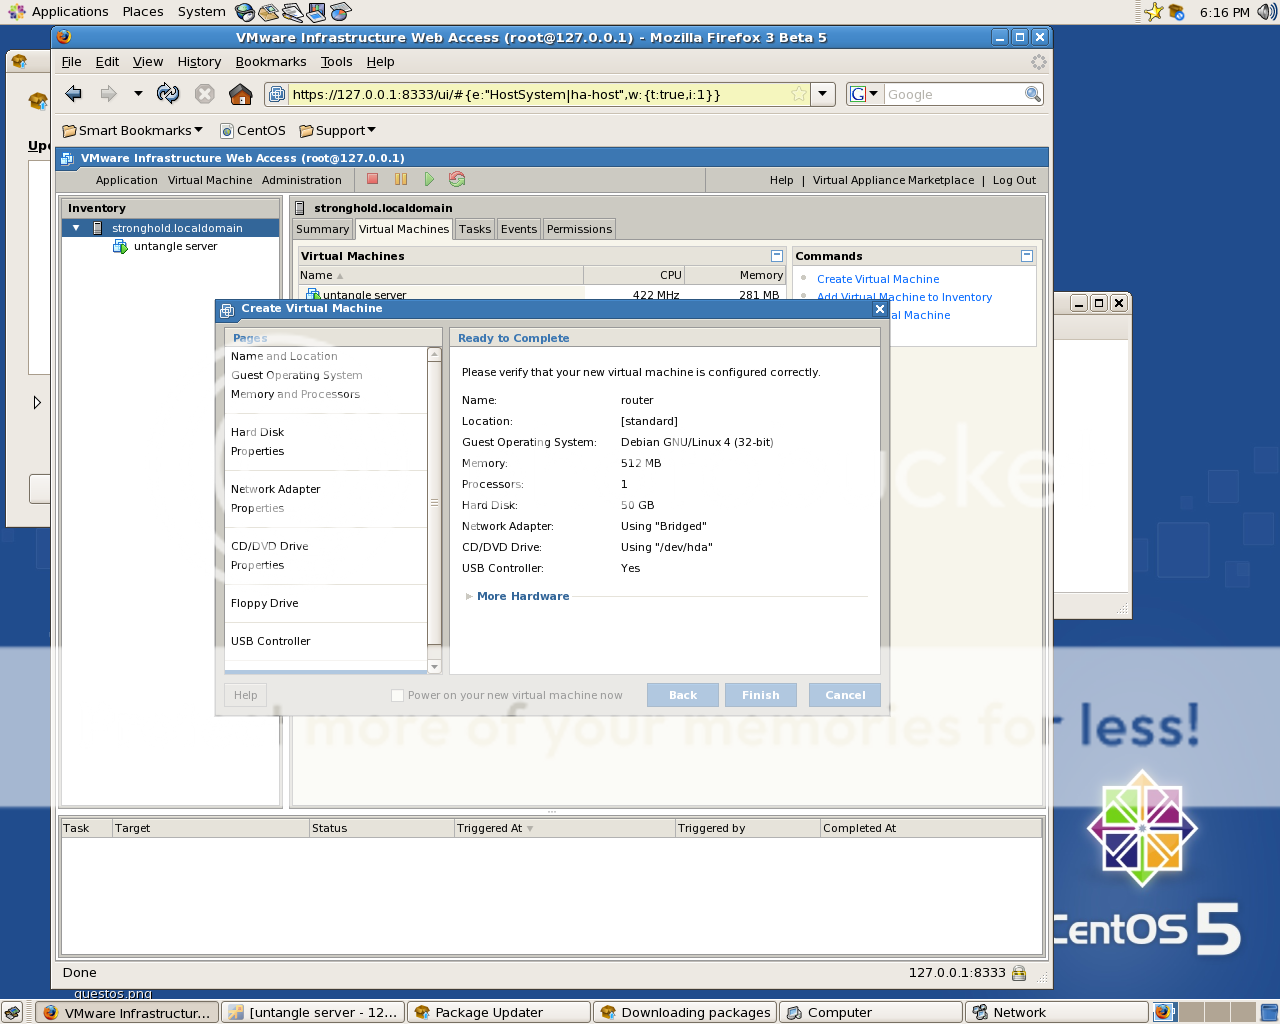Screen dimensions: 1280x1024
Task: Close the Create Virtual Machine dialog
Action: point(880,309)
